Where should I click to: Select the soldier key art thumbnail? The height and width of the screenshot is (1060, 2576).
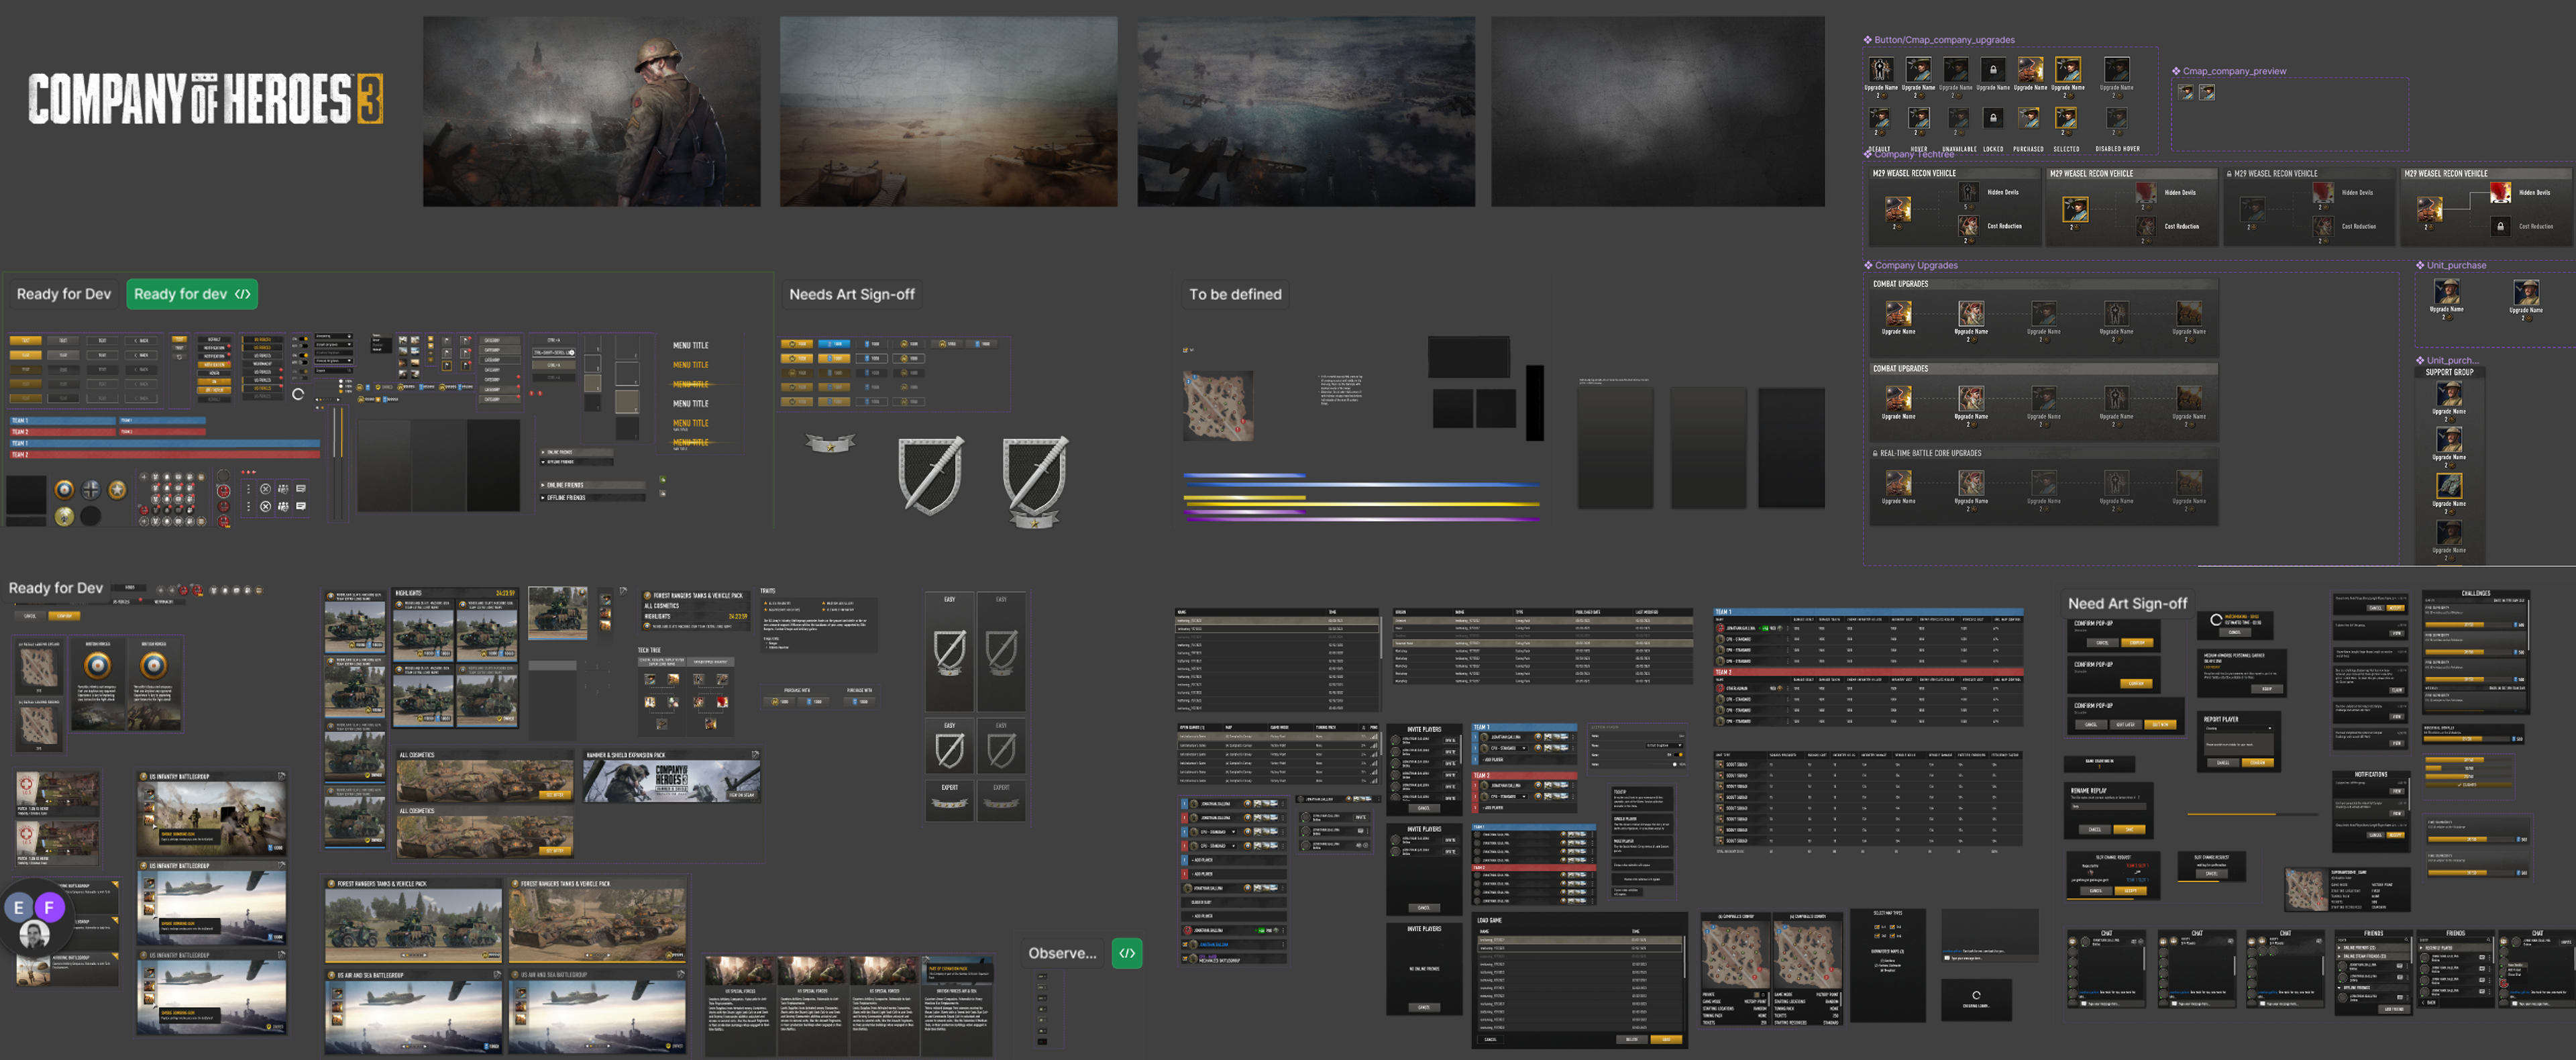point(591,111)
